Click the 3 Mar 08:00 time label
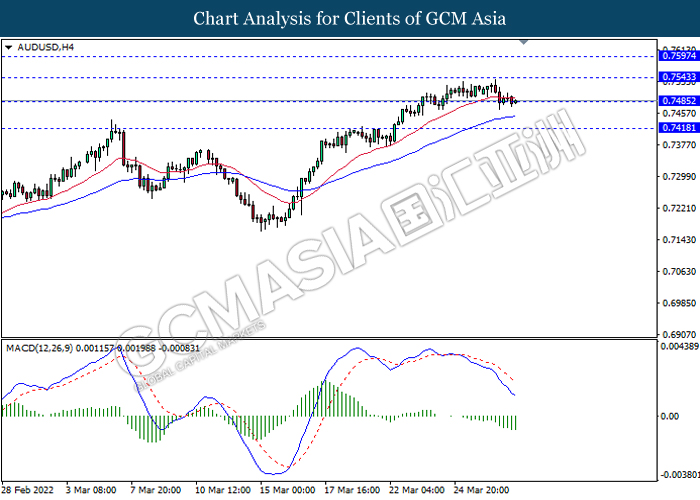 pos(91,490)
